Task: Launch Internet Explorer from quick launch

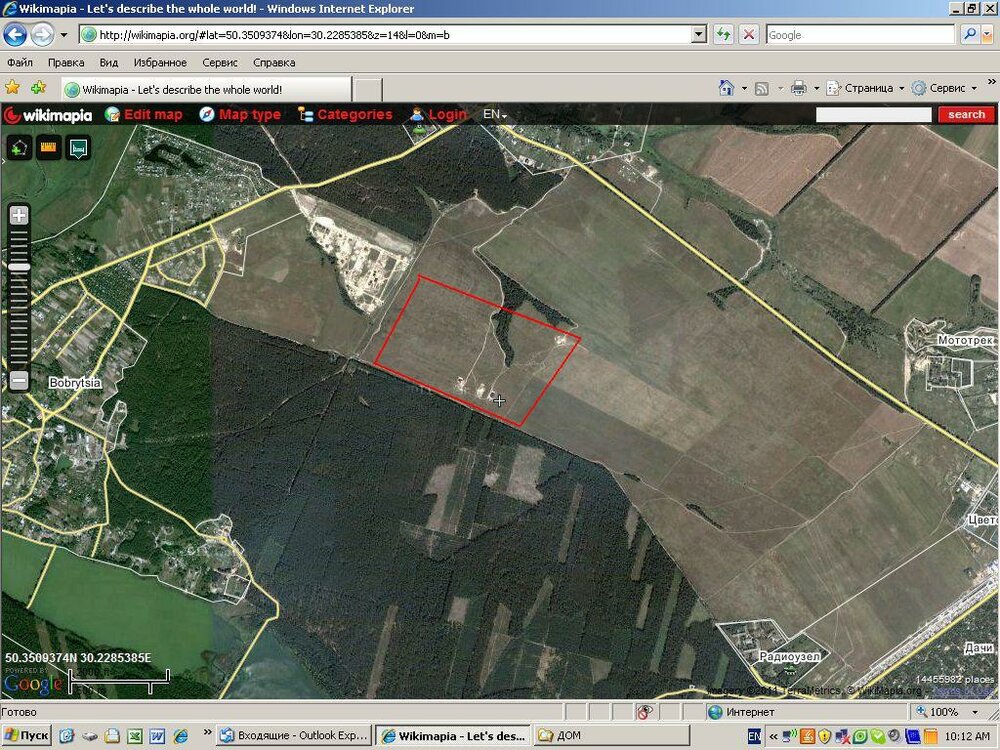Action: (180, 736)
